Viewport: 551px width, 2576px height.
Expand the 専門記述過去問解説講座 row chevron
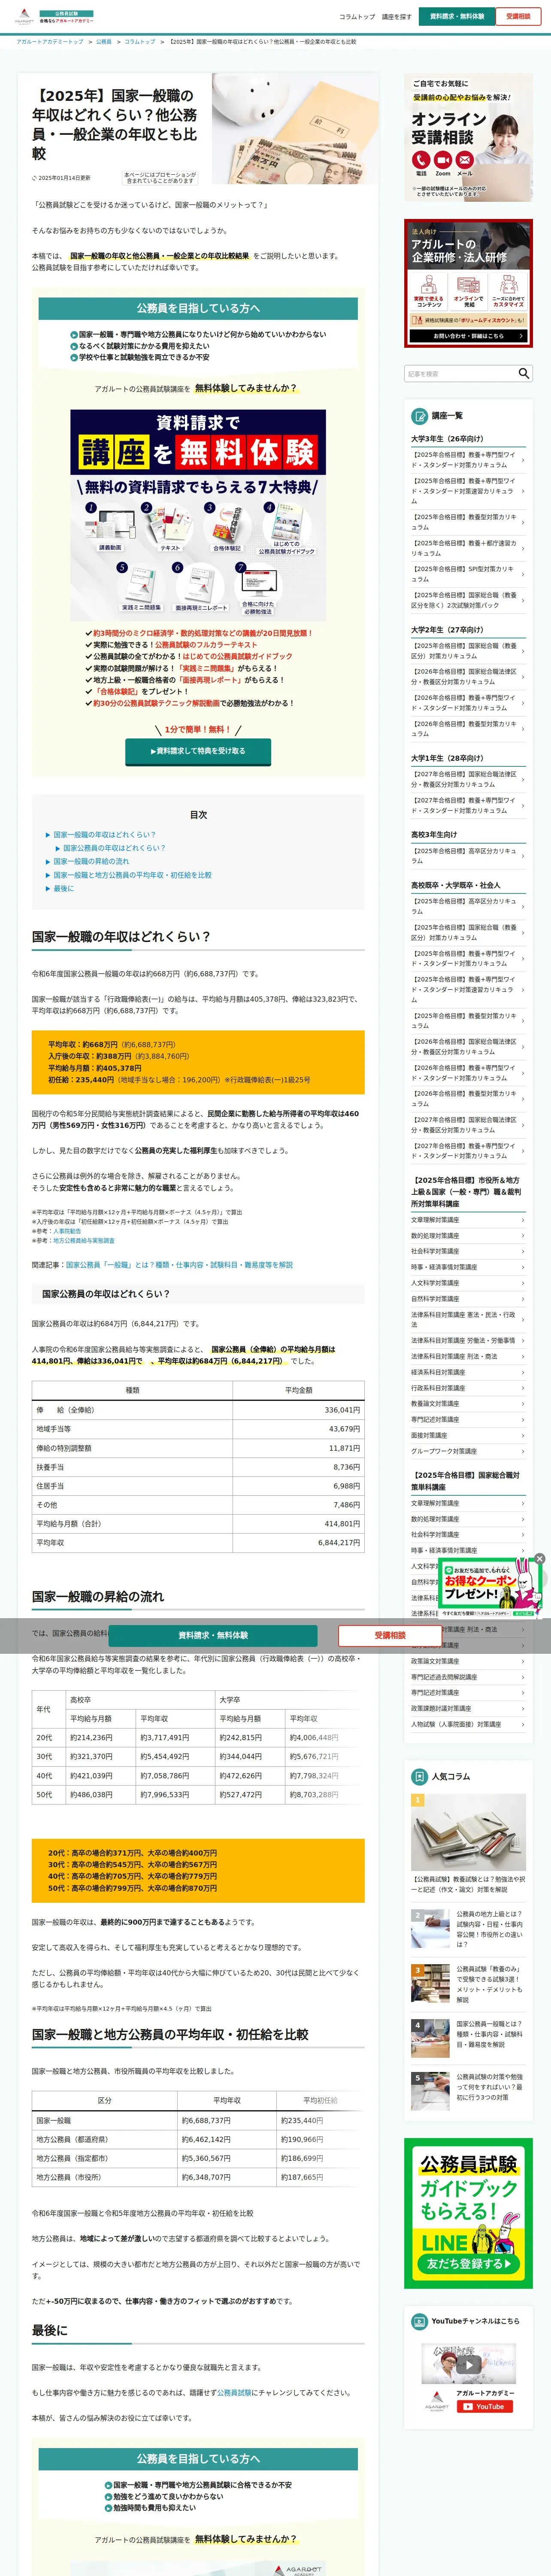[x=523, y=1677]
